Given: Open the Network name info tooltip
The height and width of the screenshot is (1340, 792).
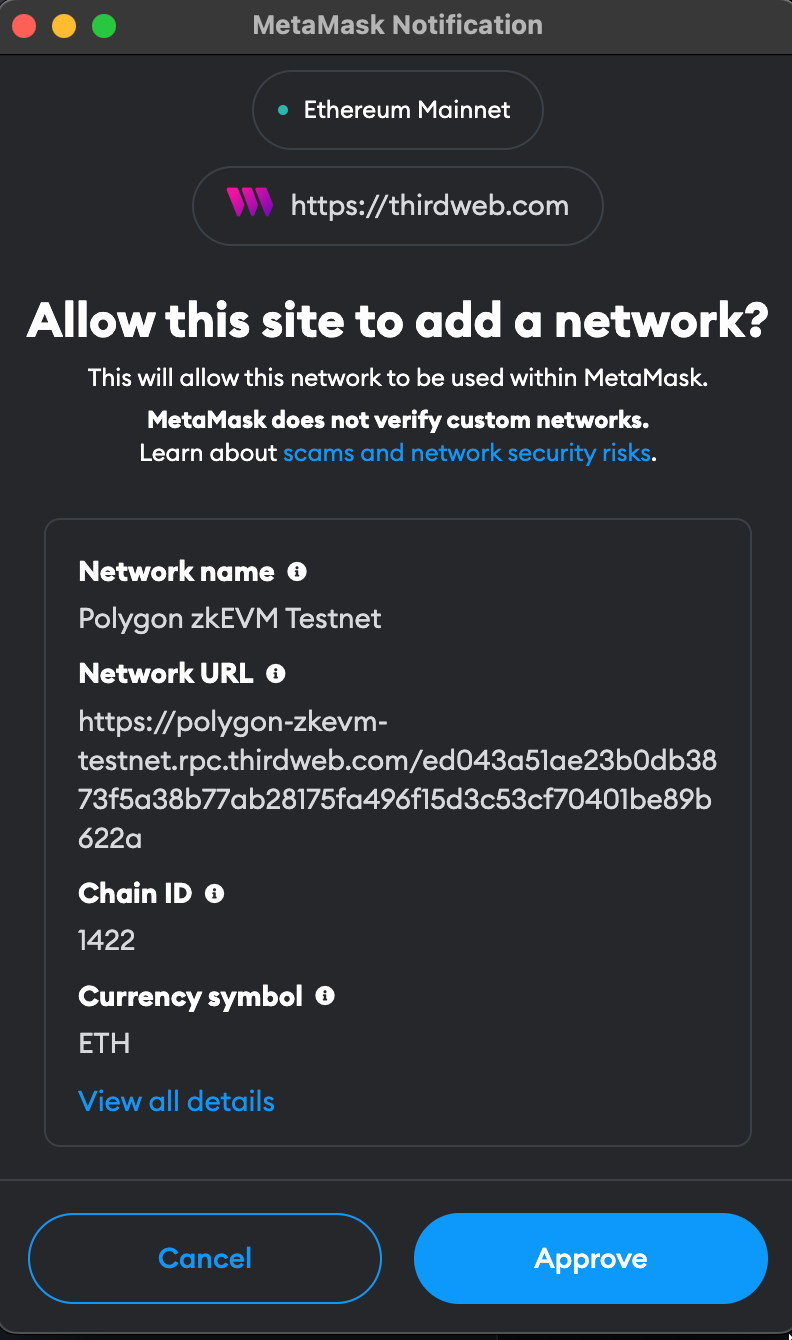Looking at the screenshot, I should click(297, 571).
